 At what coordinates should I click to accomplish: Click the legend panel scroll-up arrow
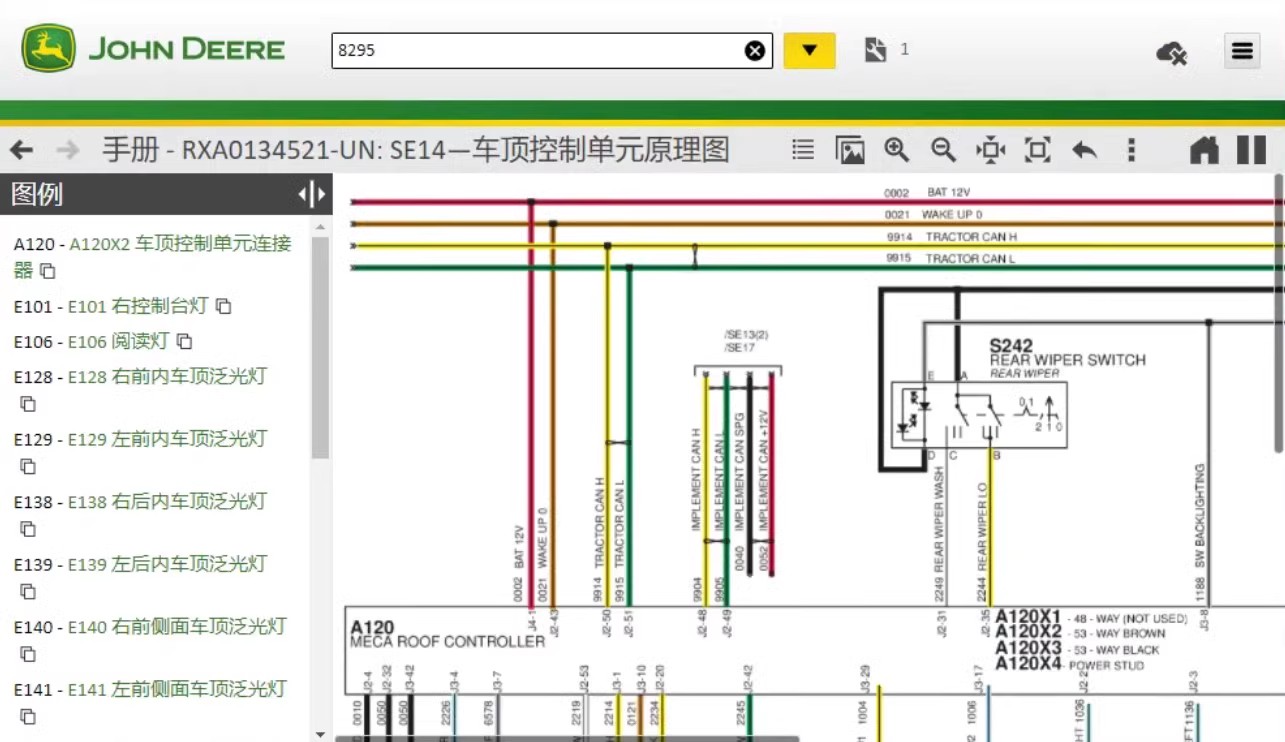tap(320, 227)
